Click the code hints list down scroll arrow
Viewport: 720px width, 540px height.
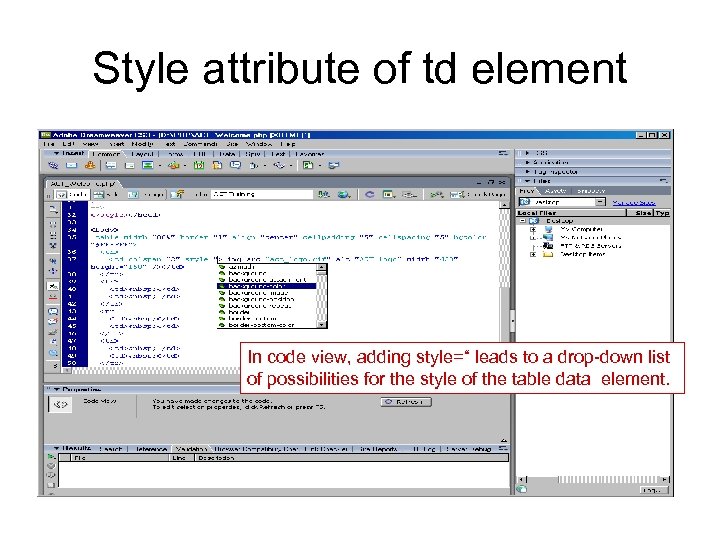(321, 325)
